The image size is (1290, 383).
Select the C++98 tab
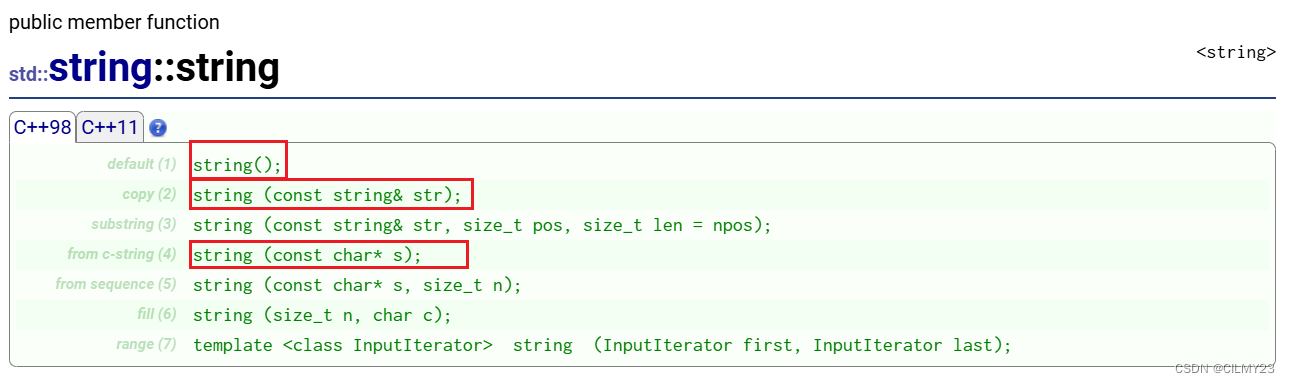[x=43, y=127]
